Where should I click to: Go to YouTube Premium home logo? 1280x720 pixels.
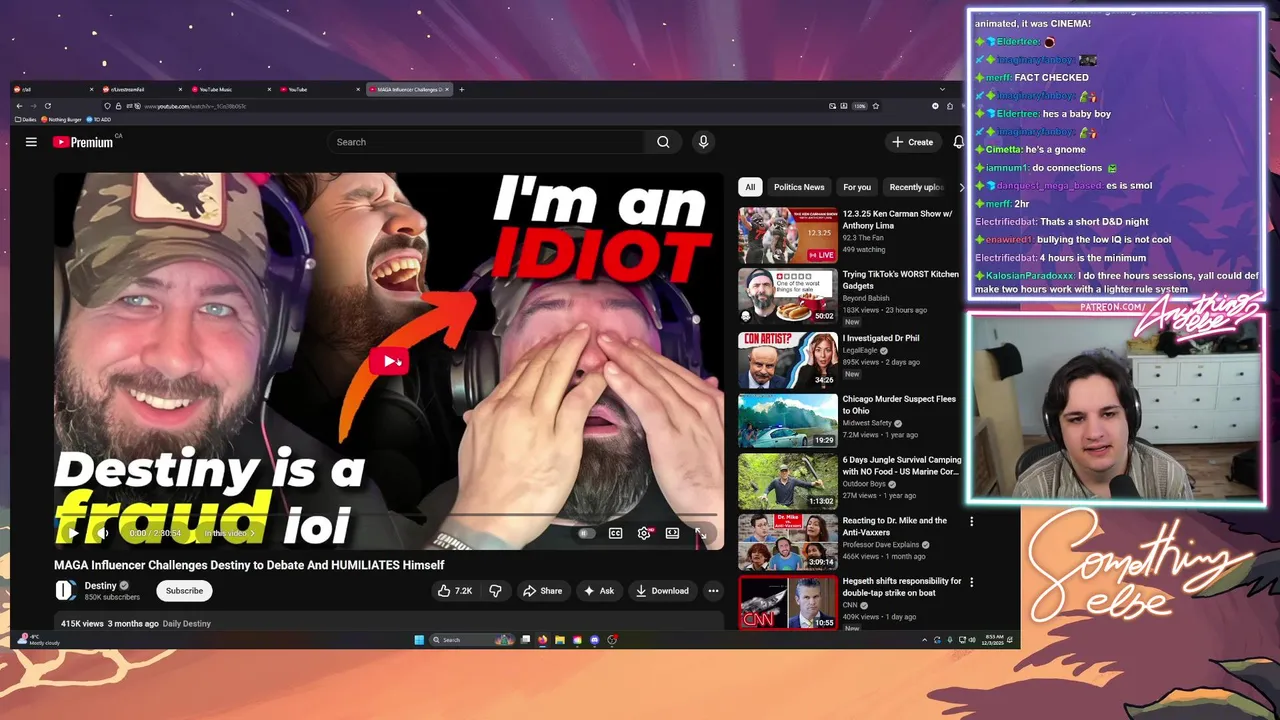point(83,142)
